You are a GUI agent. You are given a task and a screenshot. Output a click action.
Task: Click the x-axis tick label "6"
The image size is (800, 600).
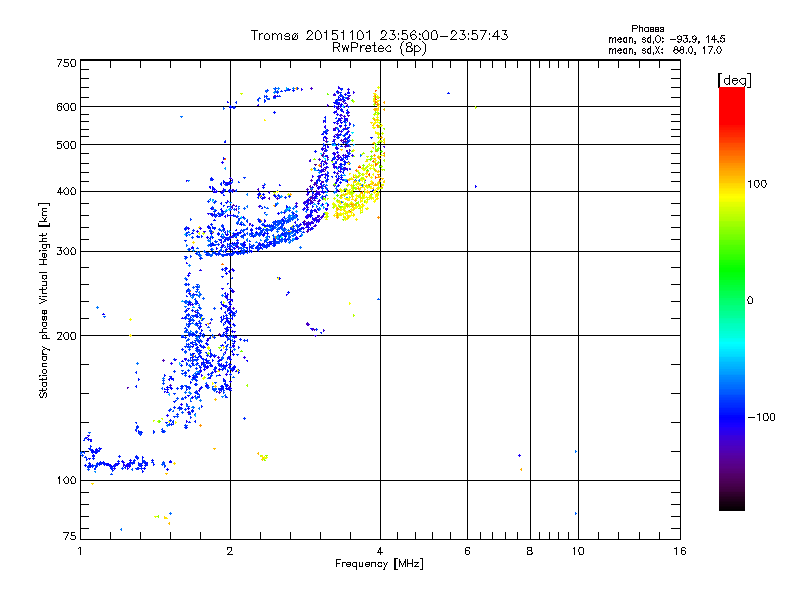click(467, 551)
